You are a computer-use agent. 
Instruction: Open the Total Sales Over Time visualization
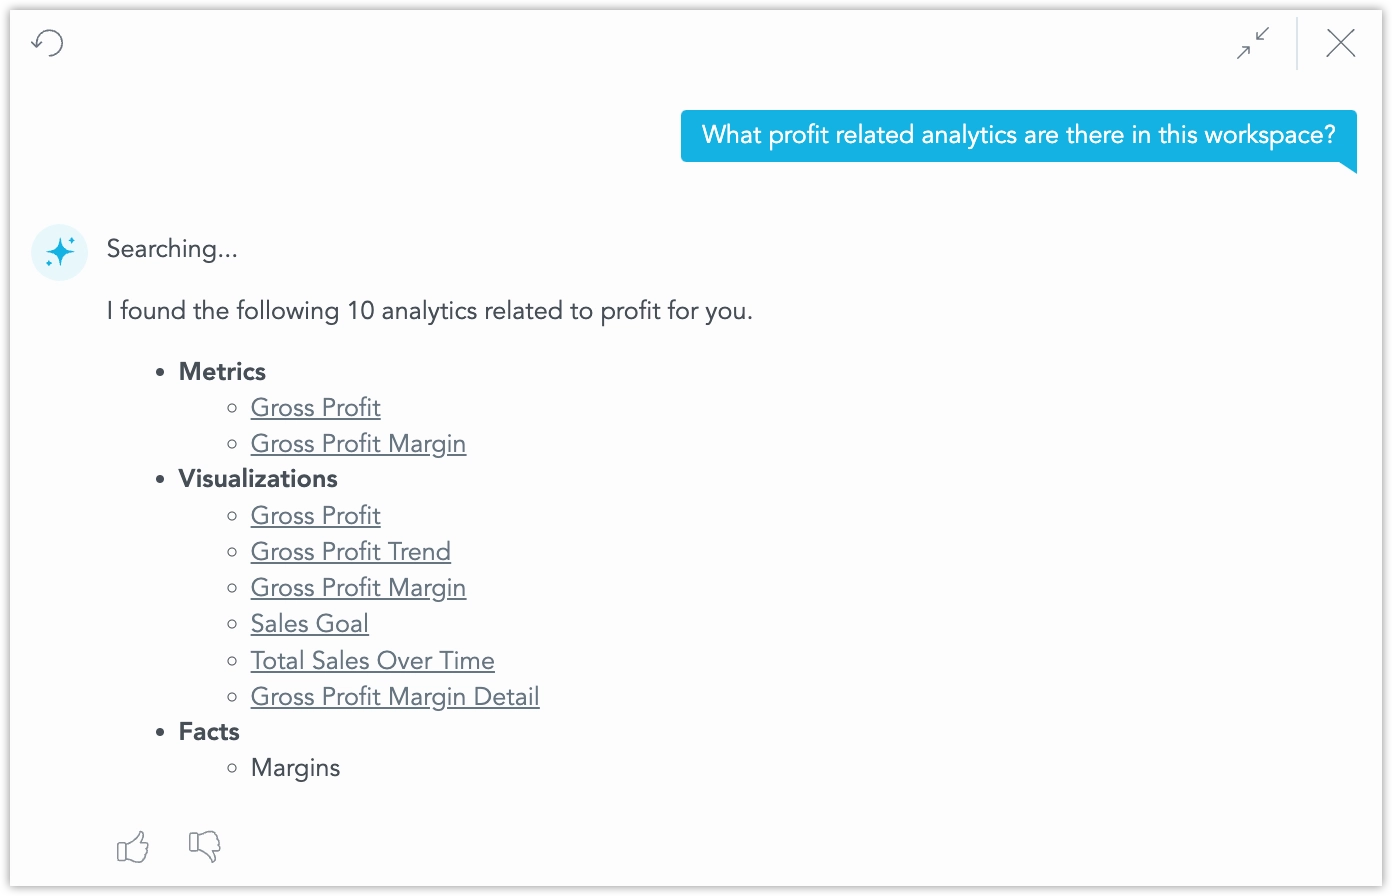point(372,660)
